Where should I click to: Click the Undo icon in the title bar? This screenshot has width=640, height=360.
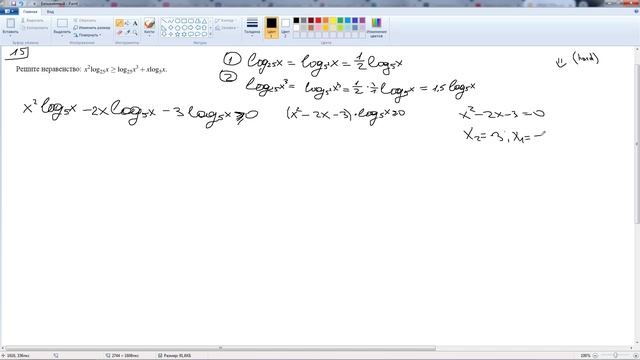click(x=21, y=3)
